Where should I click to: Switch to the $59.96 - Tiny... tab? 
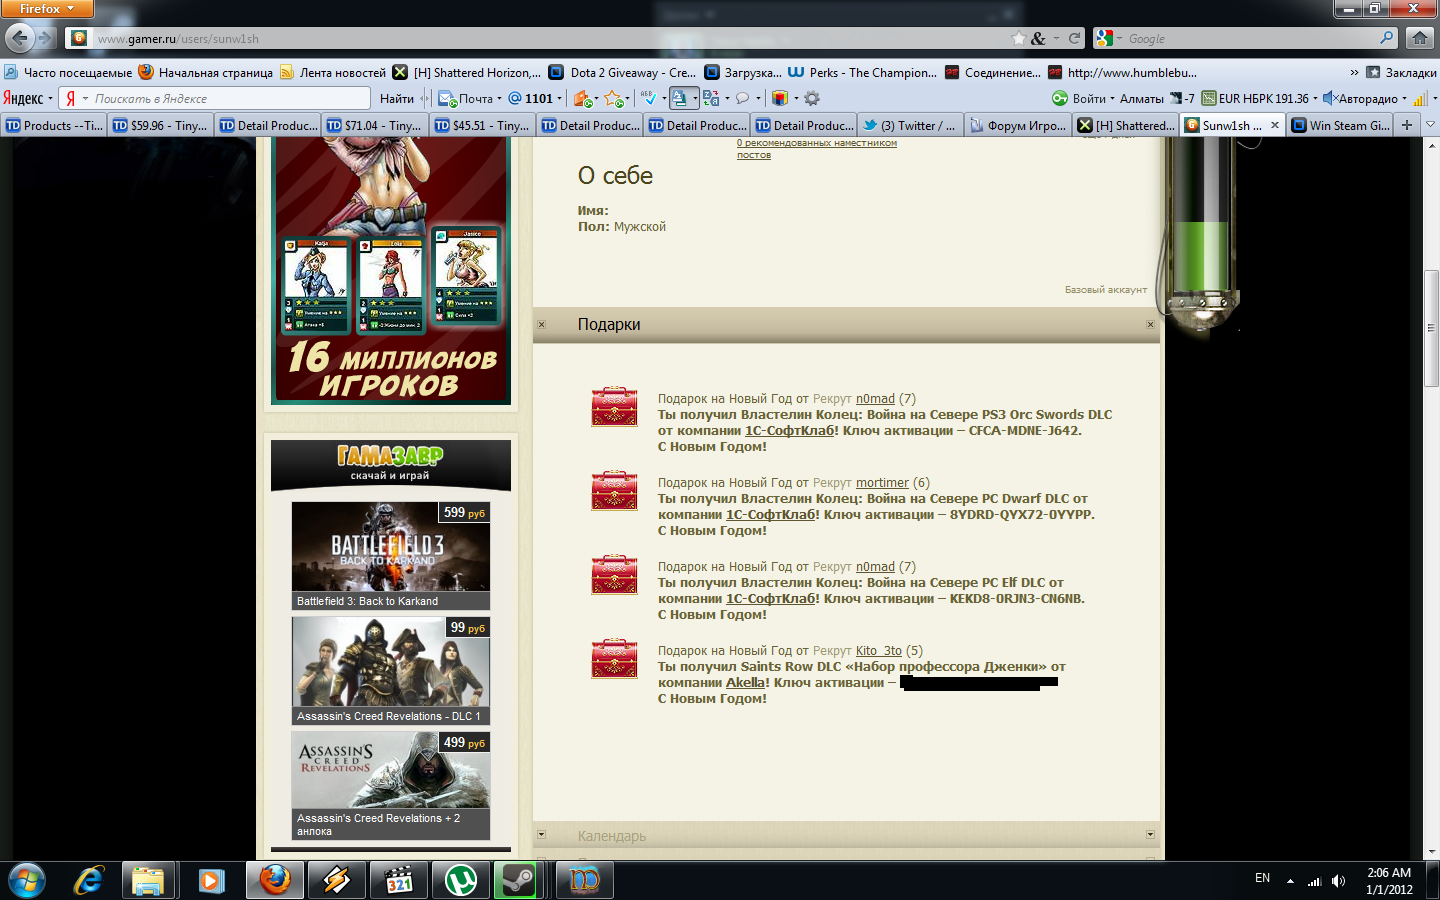pyautogui.click(x=160, y=125)
